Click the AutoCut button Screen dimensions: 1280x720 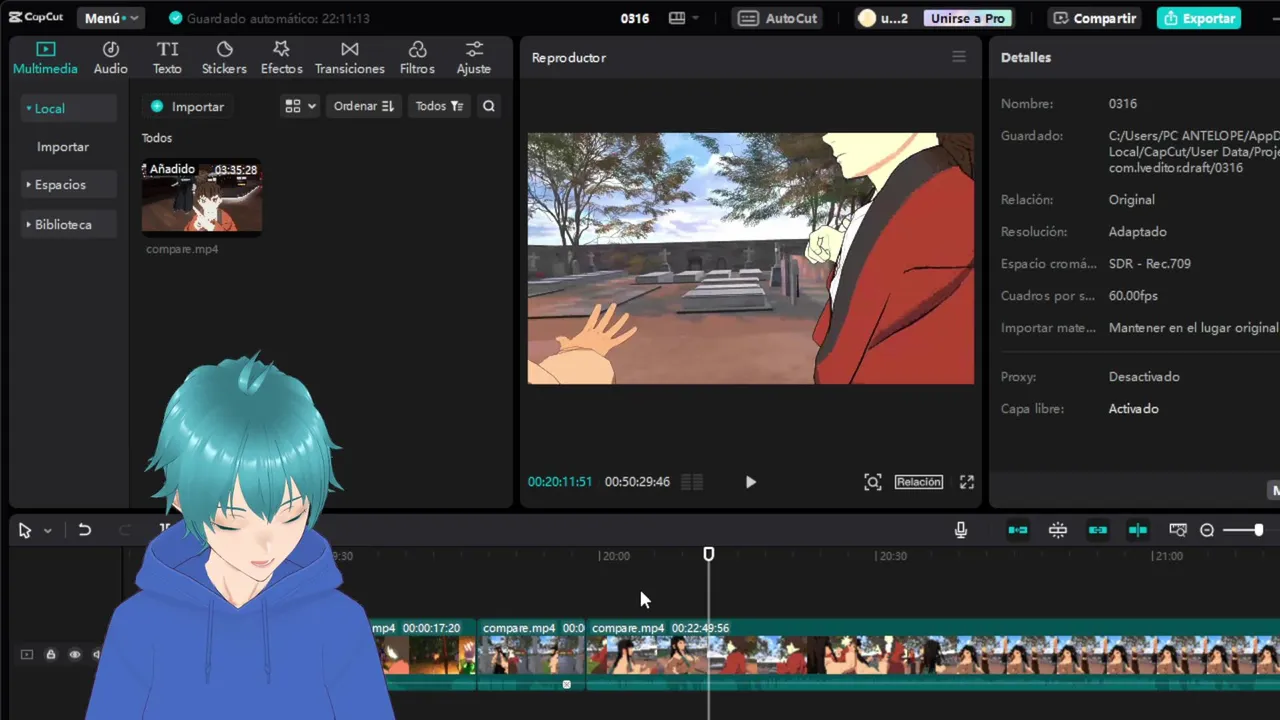(779, 18)
